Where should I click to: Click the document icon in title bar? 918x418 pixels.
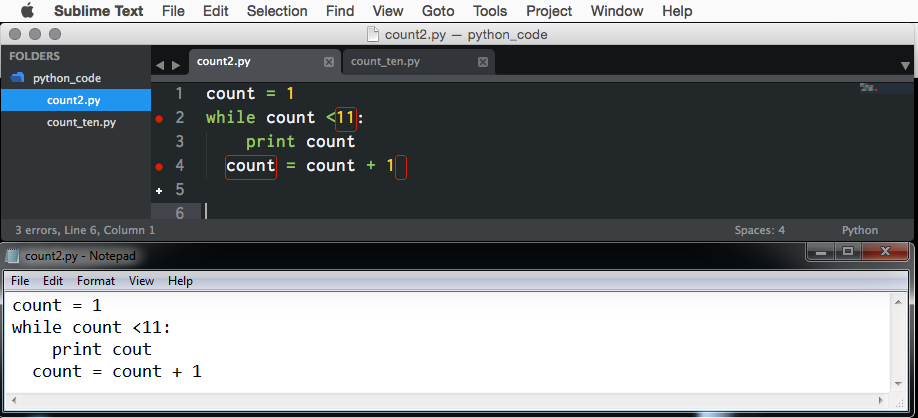click(372, 35)
